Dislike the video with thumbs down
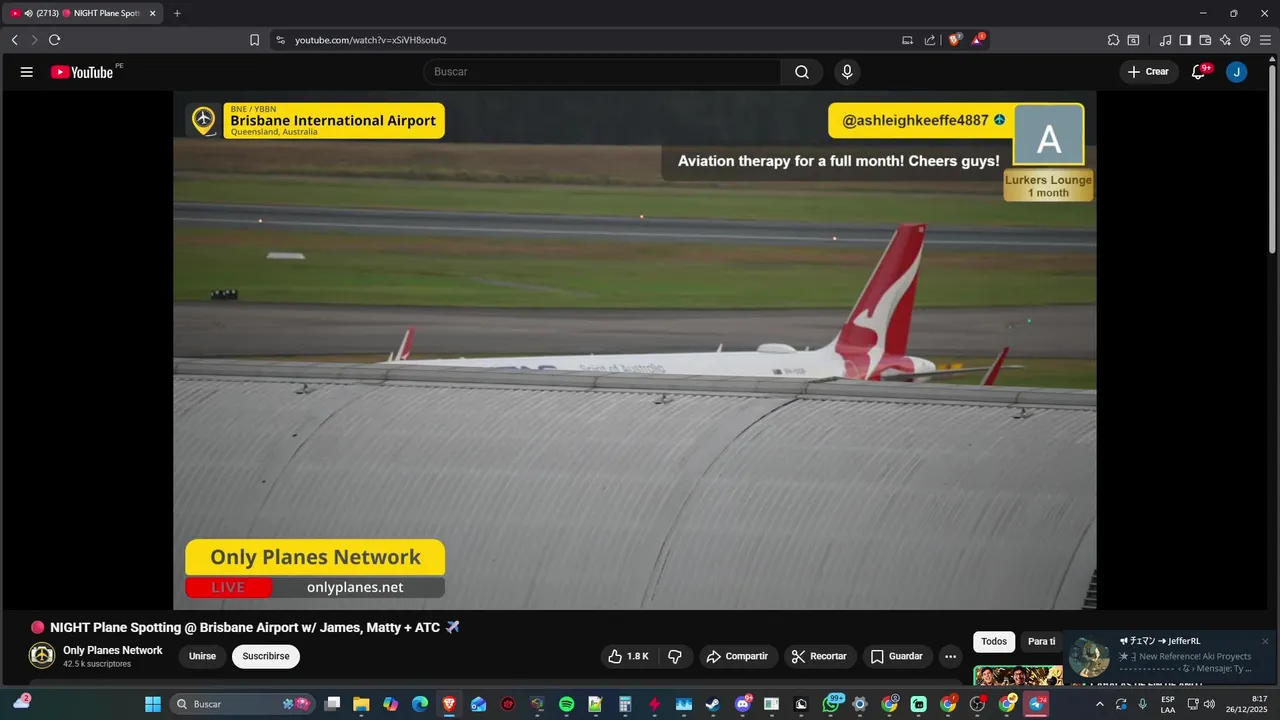 pos(675,656)
